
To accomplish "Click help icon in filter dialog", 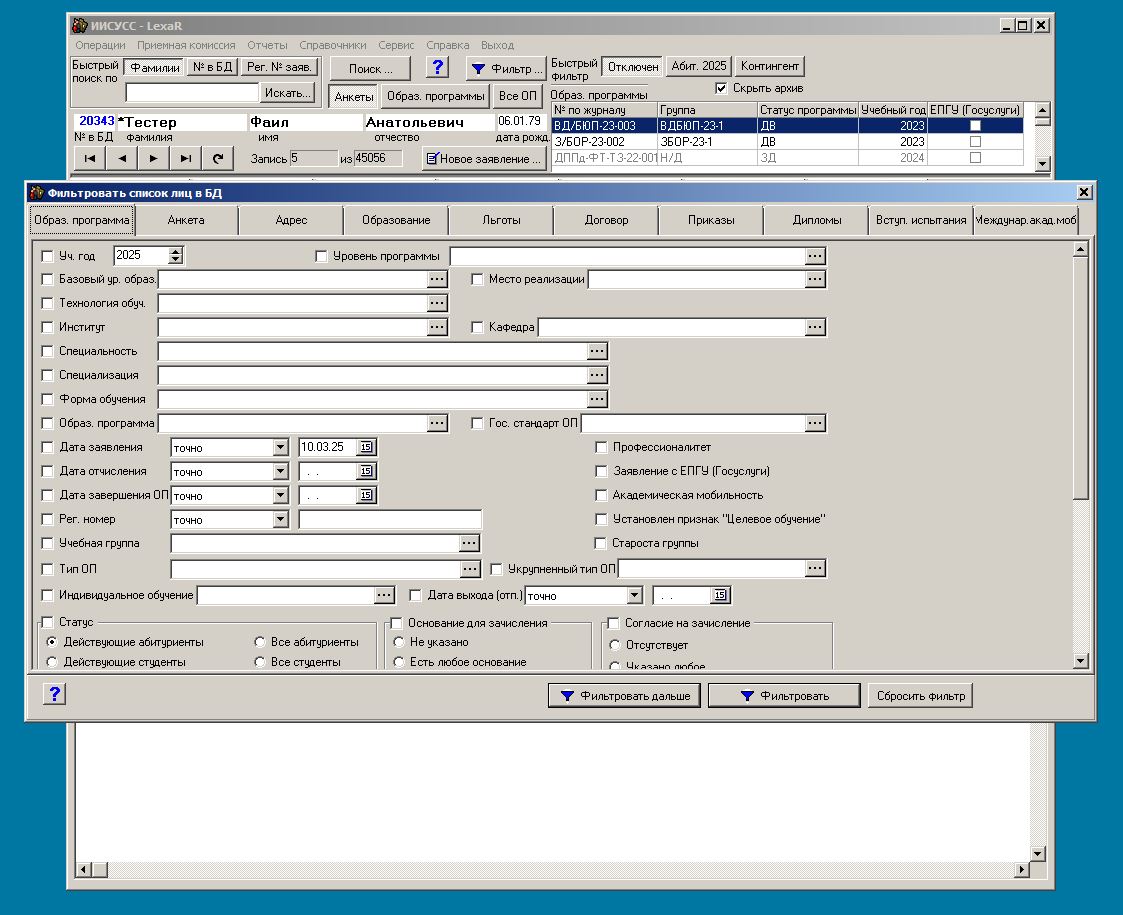I will [55, 694].
